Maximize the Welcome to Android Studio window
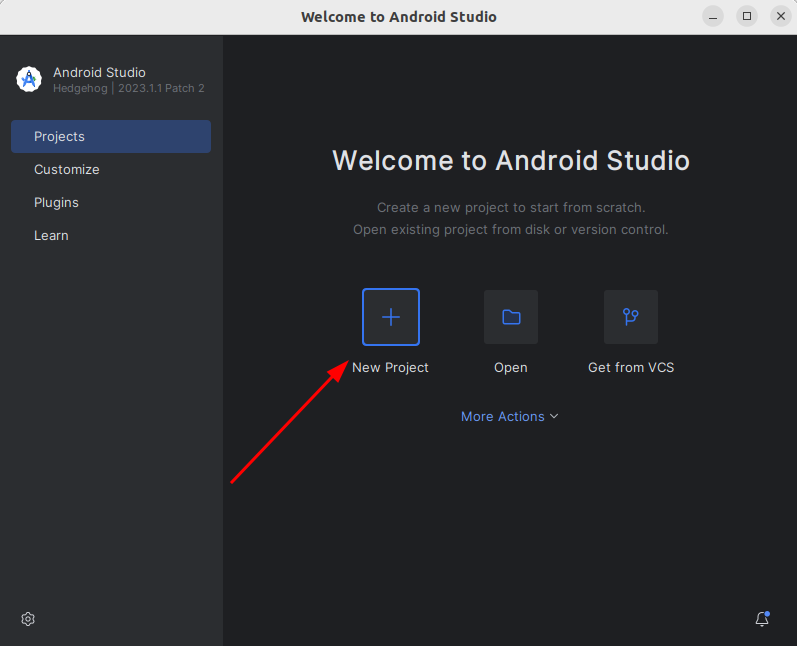The image size is (797, 646). click(747, 17)
